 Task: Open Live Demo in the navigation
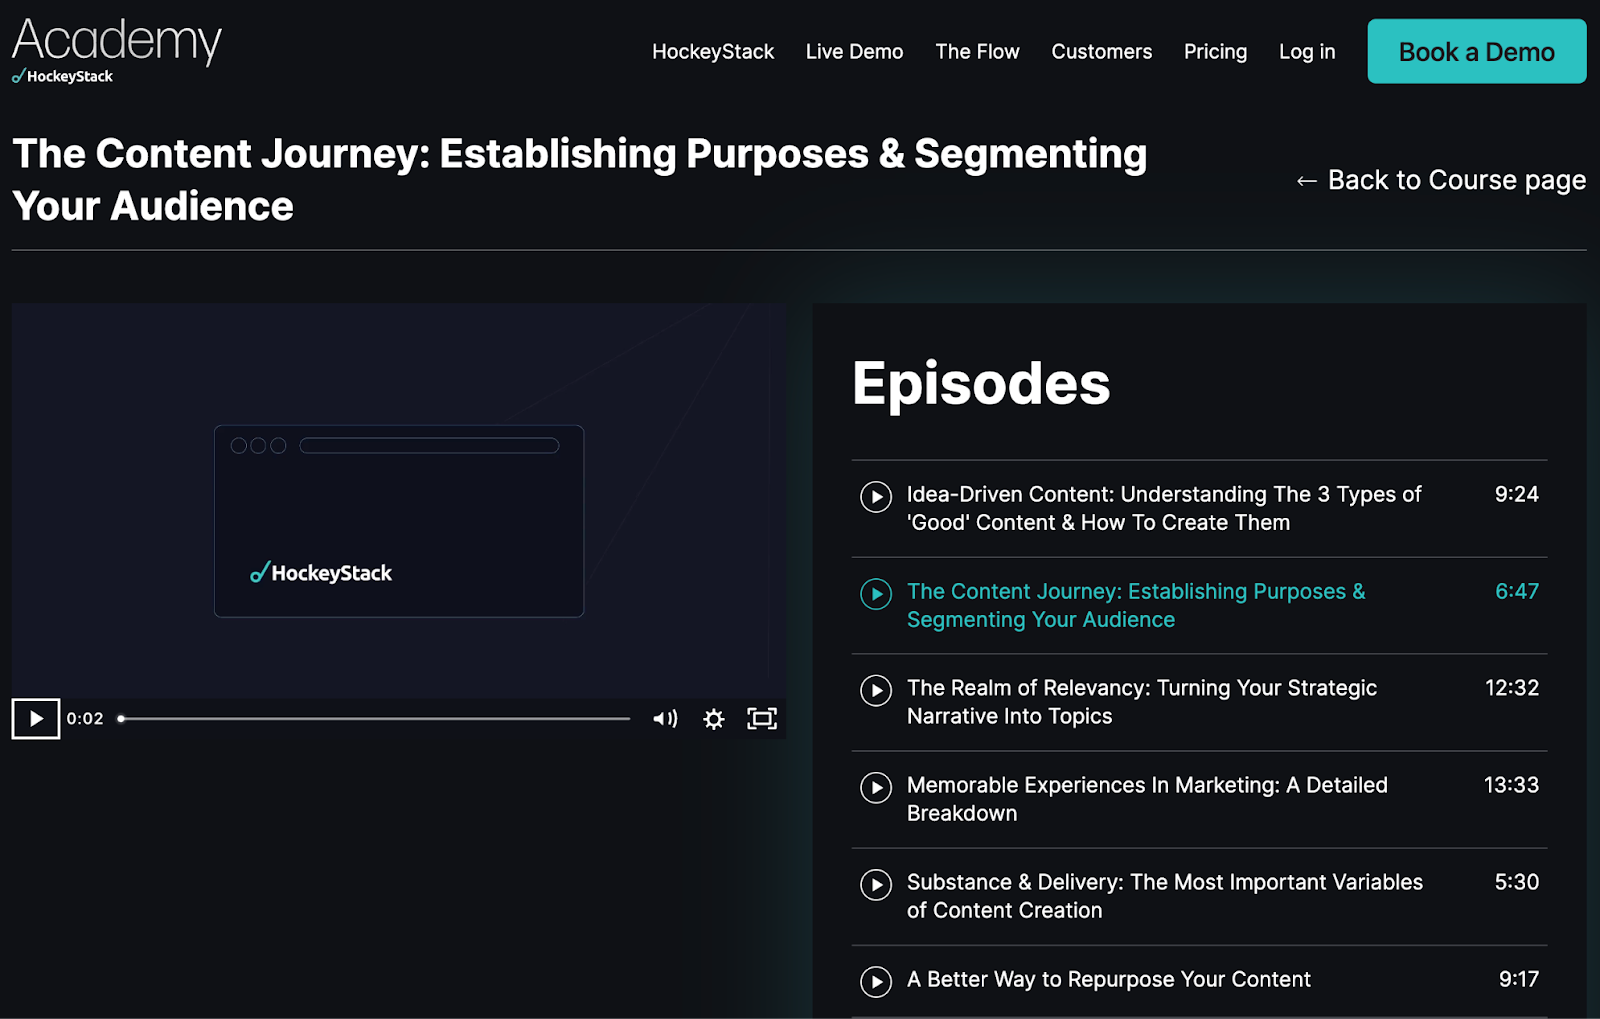coord(854,51)
